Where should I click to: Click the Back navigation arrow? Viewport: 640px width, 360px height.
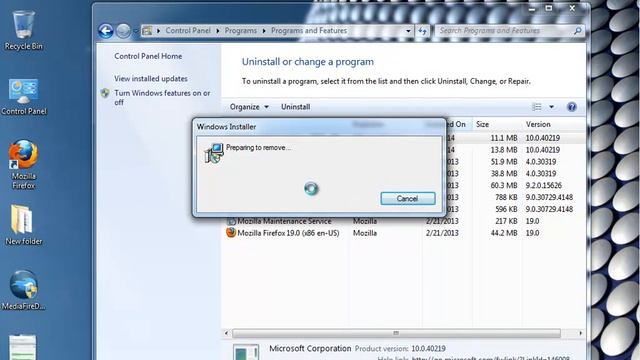pos(106,31)
